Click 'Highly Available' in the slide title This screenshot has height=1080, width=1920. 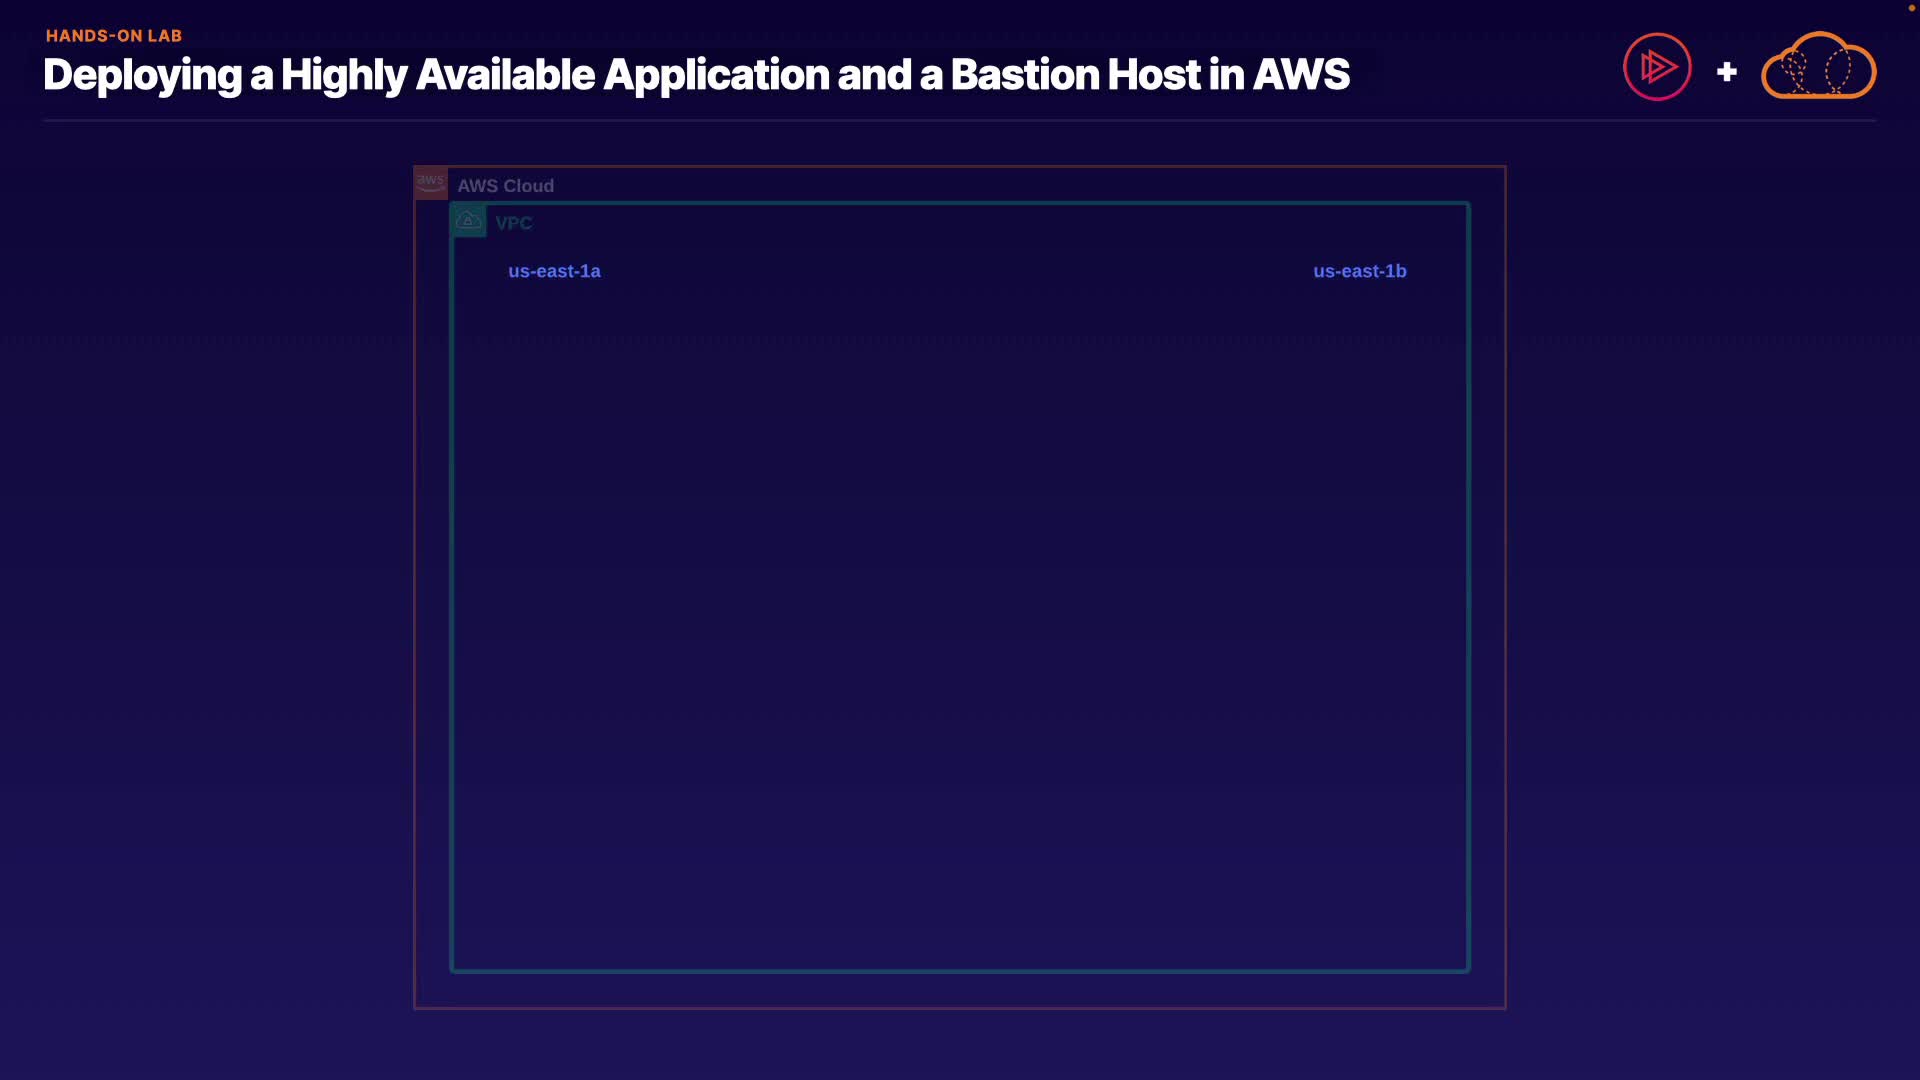[437, 75]
